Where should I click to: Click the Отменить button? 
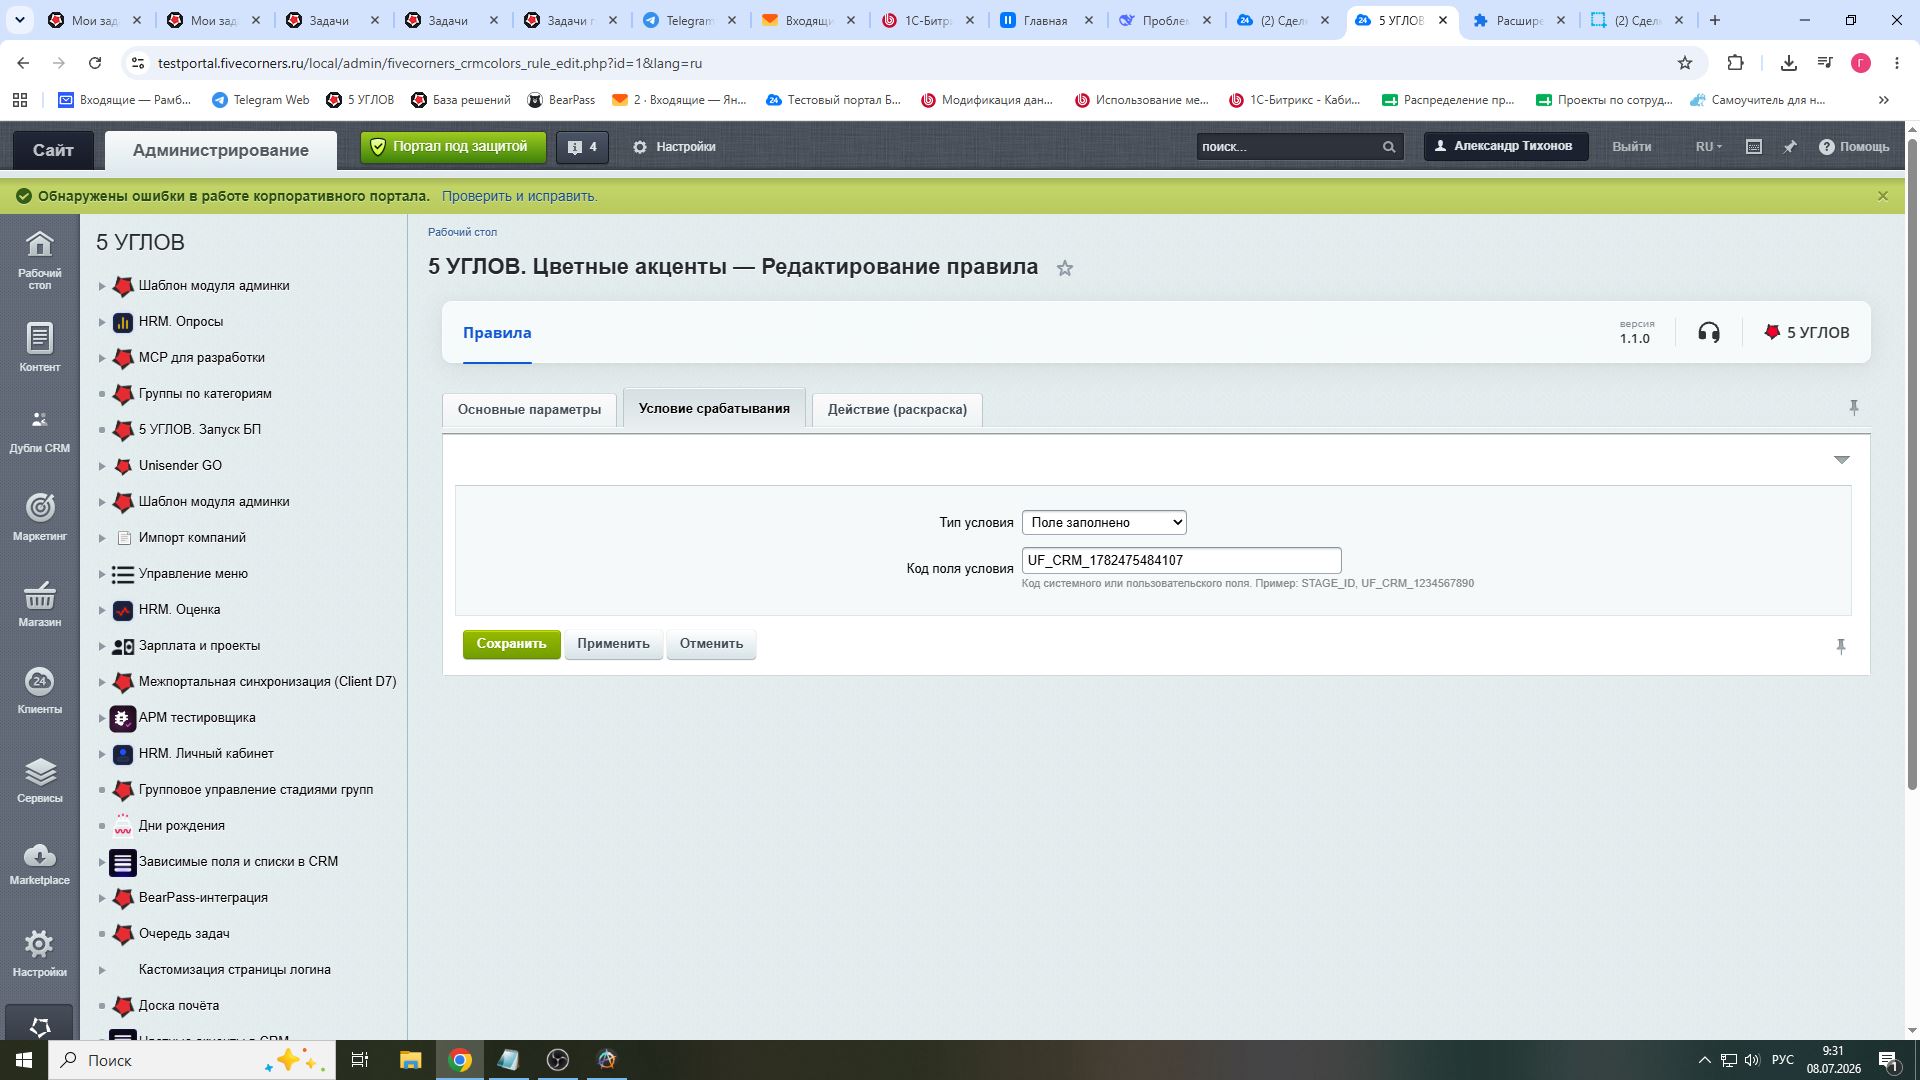coord(711,644)
